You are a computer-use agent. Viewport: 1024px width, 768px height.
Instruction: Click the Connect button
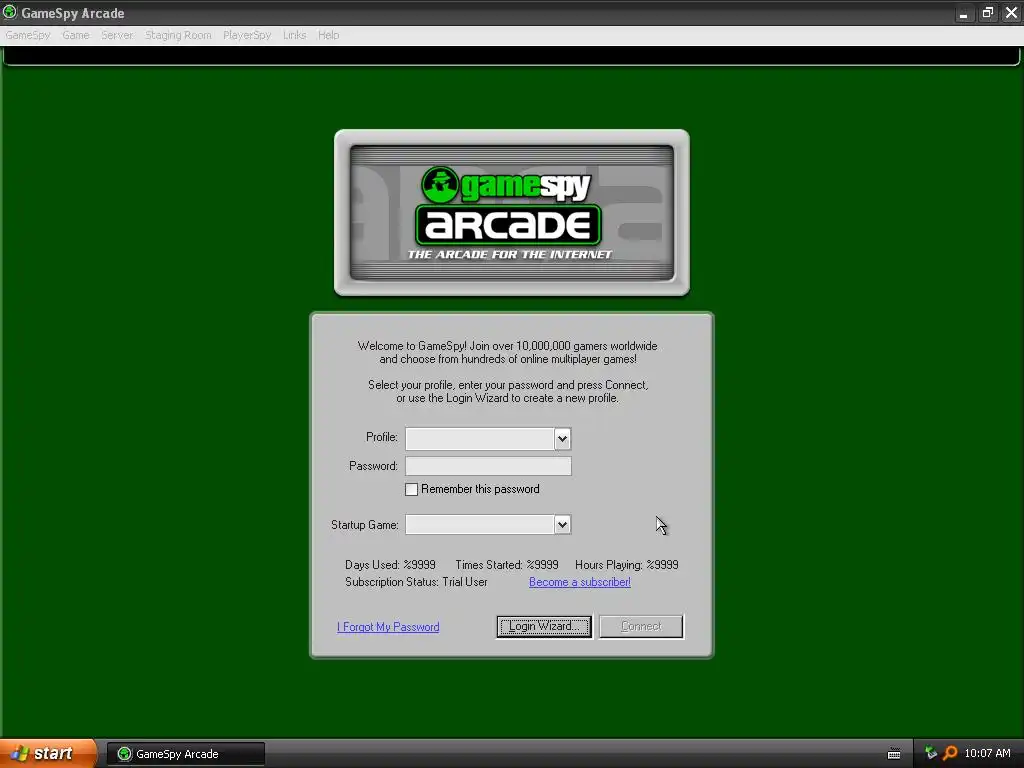[641, 626]
